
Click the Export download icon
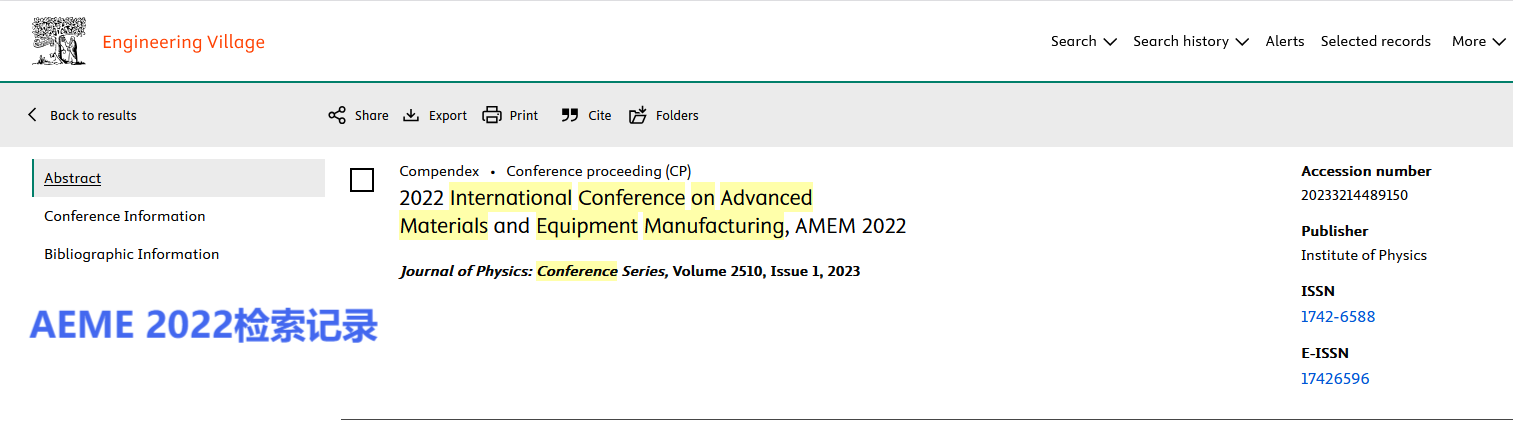pos(411,115)
